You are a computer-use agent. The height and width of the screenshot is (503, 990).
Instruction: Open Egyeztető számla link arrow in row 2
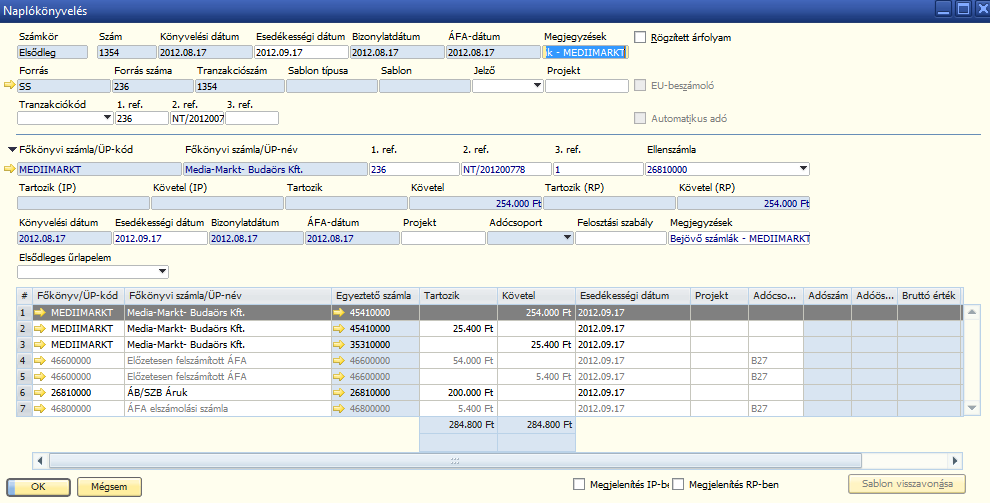point(340,329)
